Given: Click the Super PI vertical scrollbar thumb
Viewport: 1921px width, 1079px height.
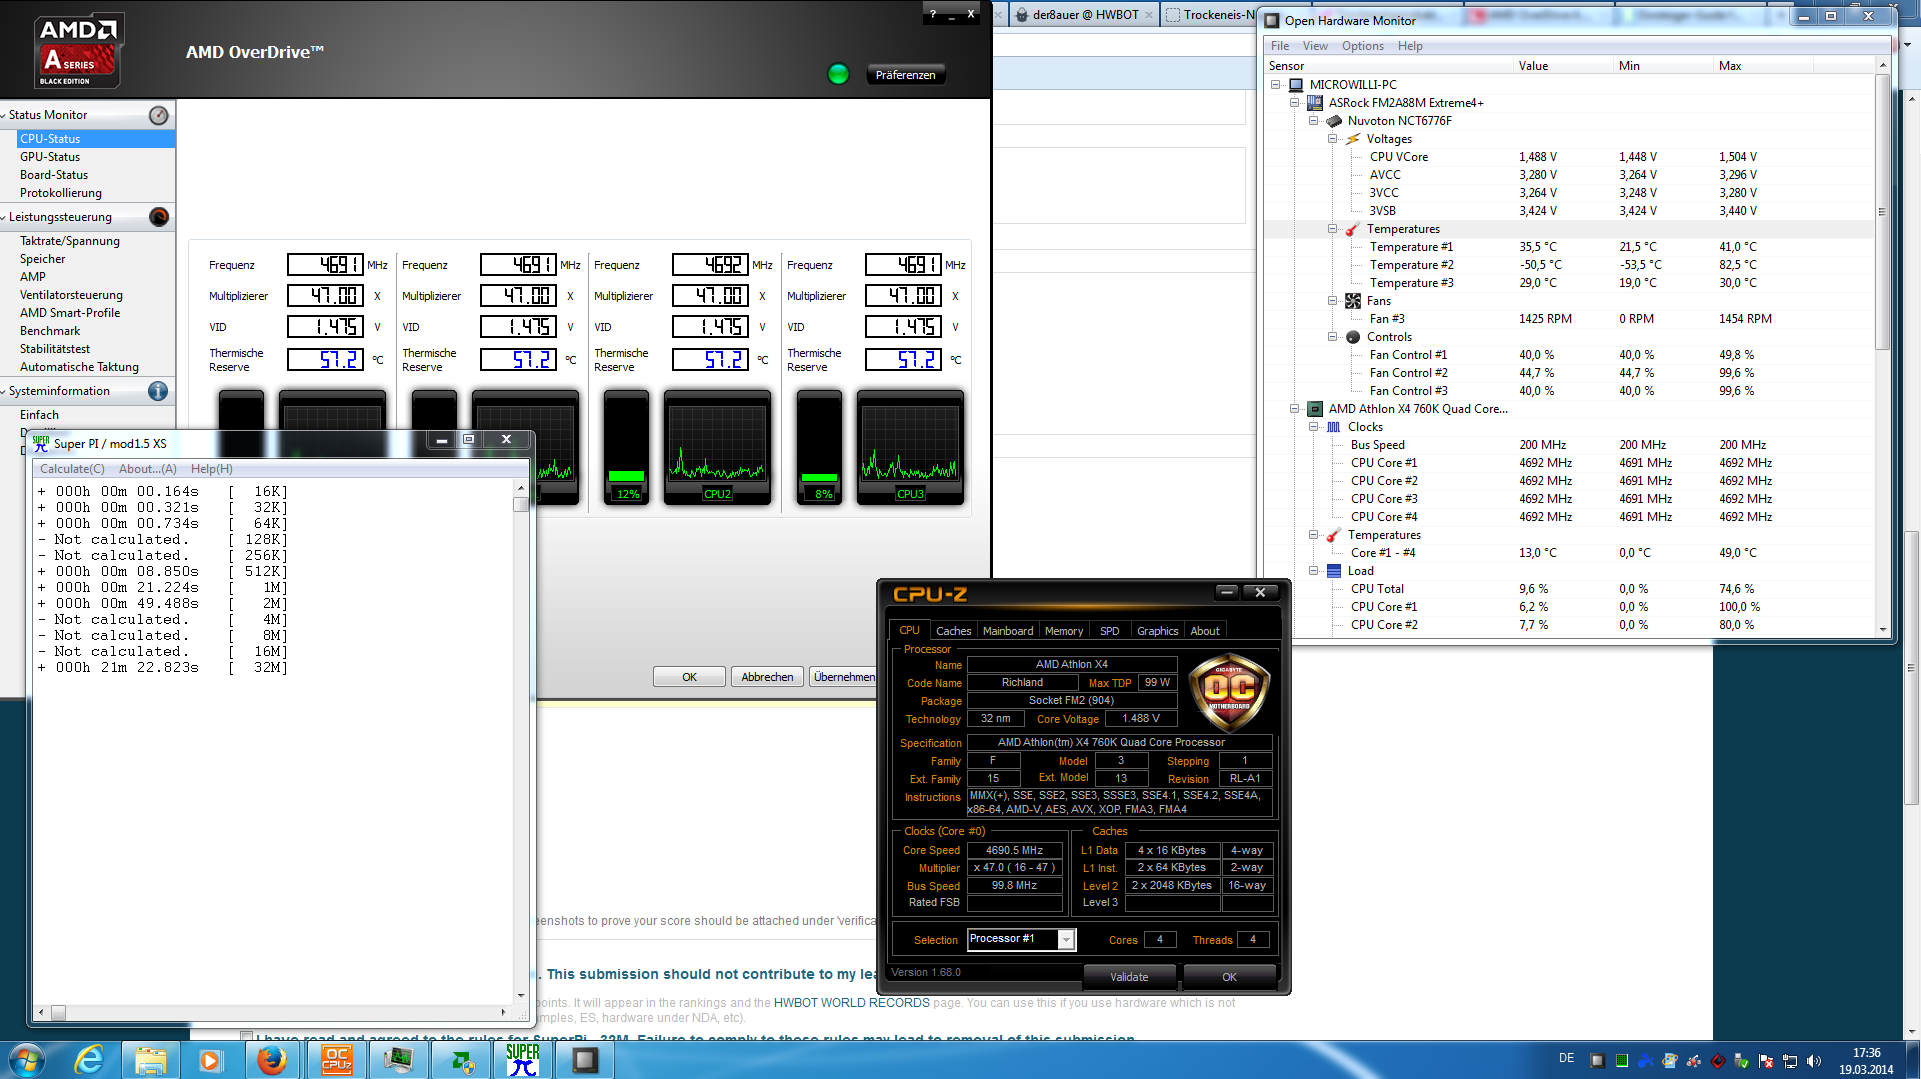Looking at the screenshot, I should pyautogui.click(x=520, y=505).
